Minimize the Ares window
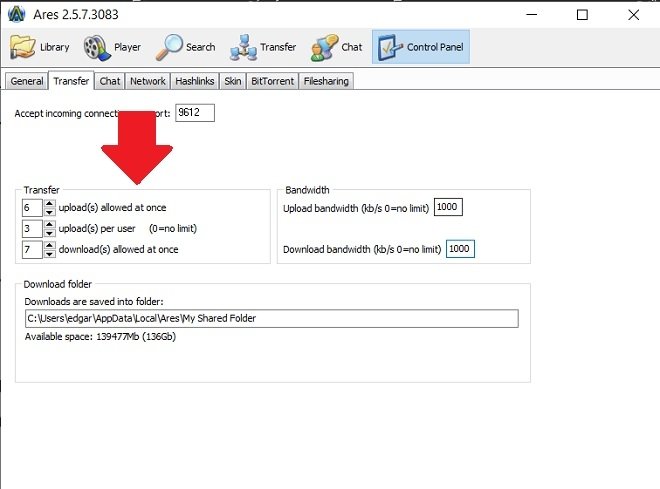 (532, 15)
